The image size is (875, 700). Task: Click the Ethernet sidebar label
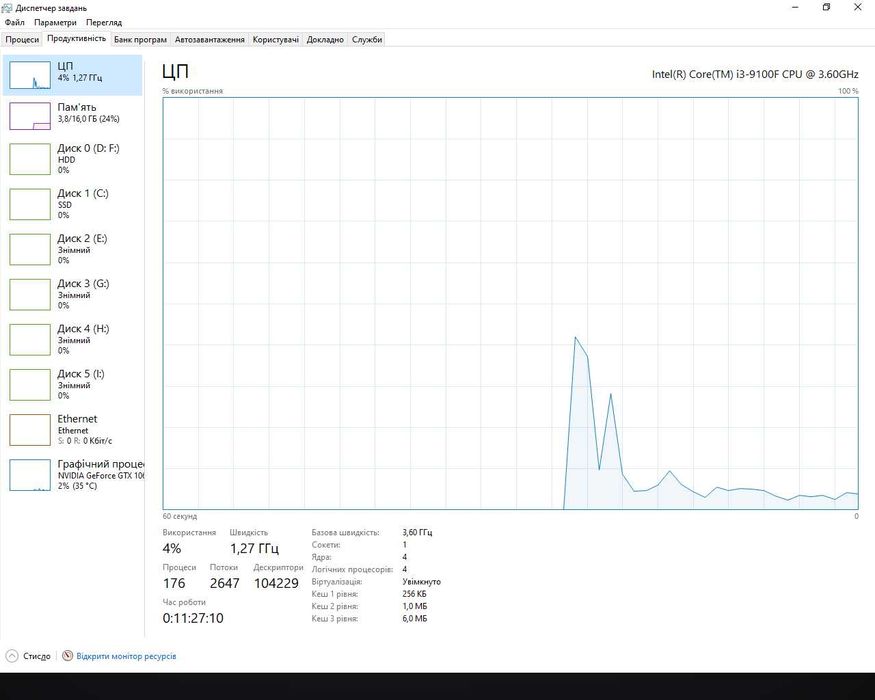(77, 419)
